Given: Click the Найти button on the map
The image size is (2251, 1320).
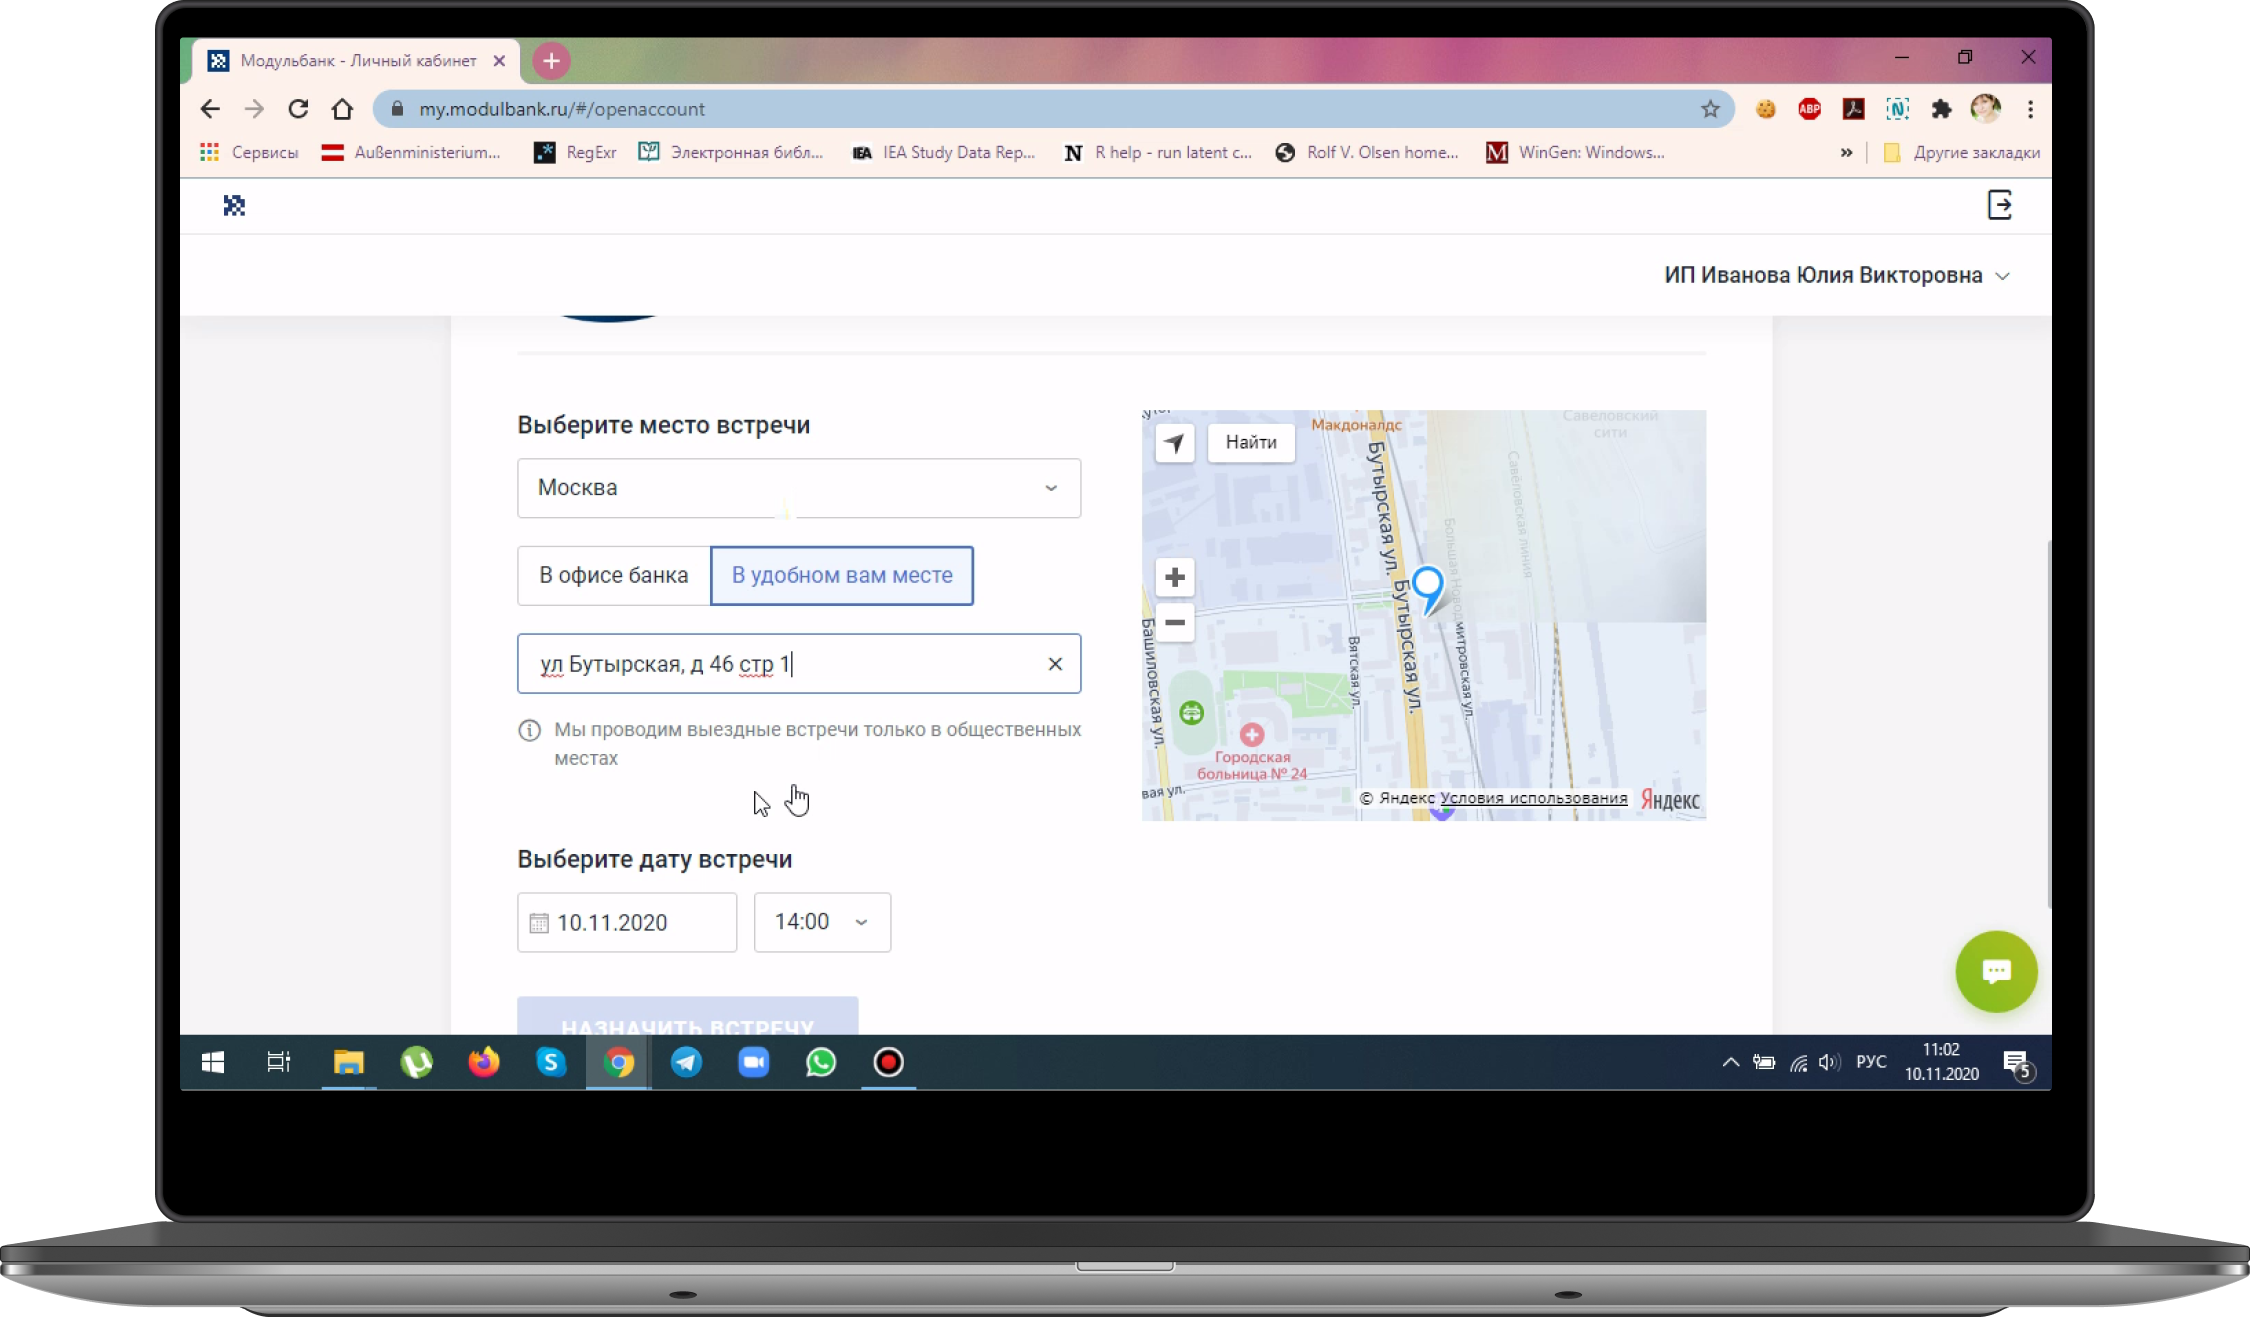Looking at the screenshot, I should pyautogui.click(x=1251, y=442).
